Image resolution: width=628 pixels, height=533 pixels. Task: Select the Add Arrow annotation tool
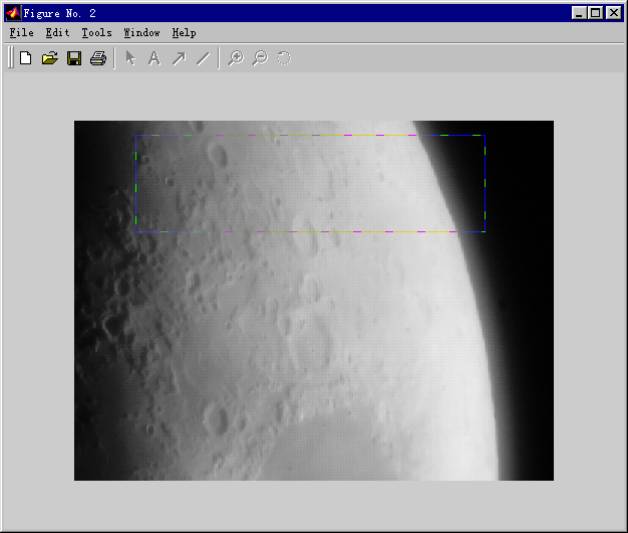tap(179, 58)
